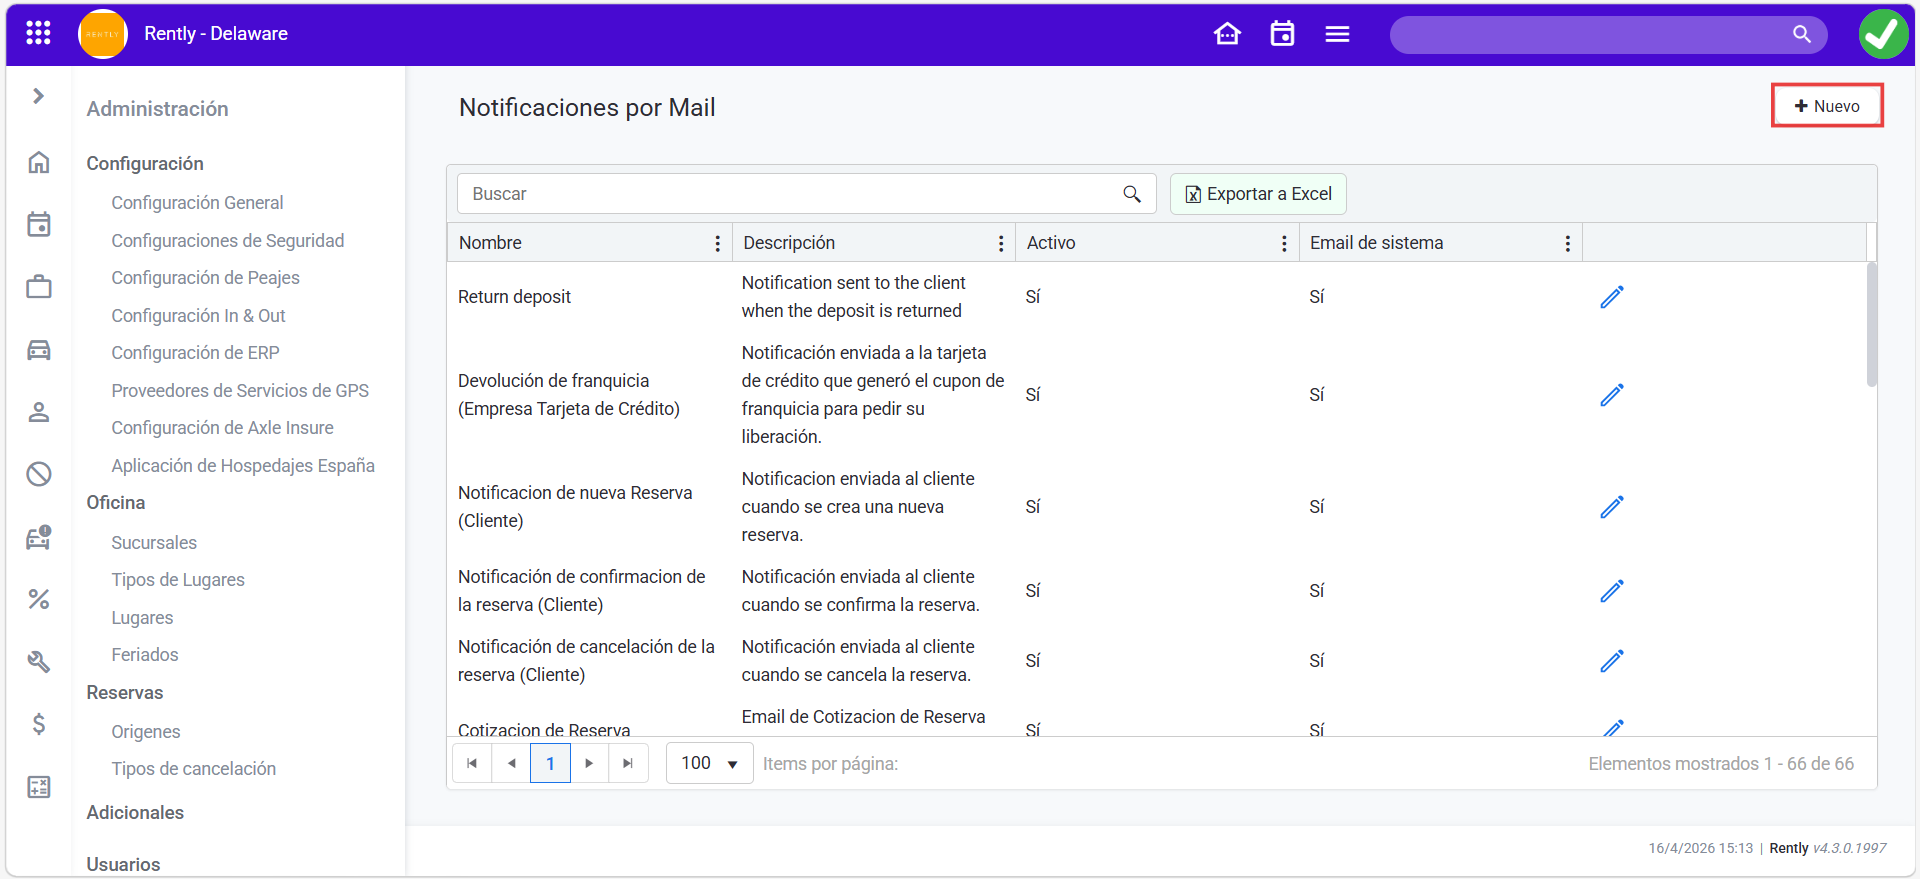Open the Activo column options menu

1284,243
